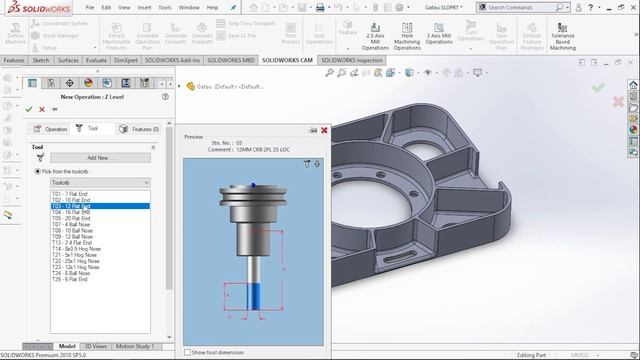640x360 pixels.
Task: Open Tolerance Based Machining
Action: 562,36
